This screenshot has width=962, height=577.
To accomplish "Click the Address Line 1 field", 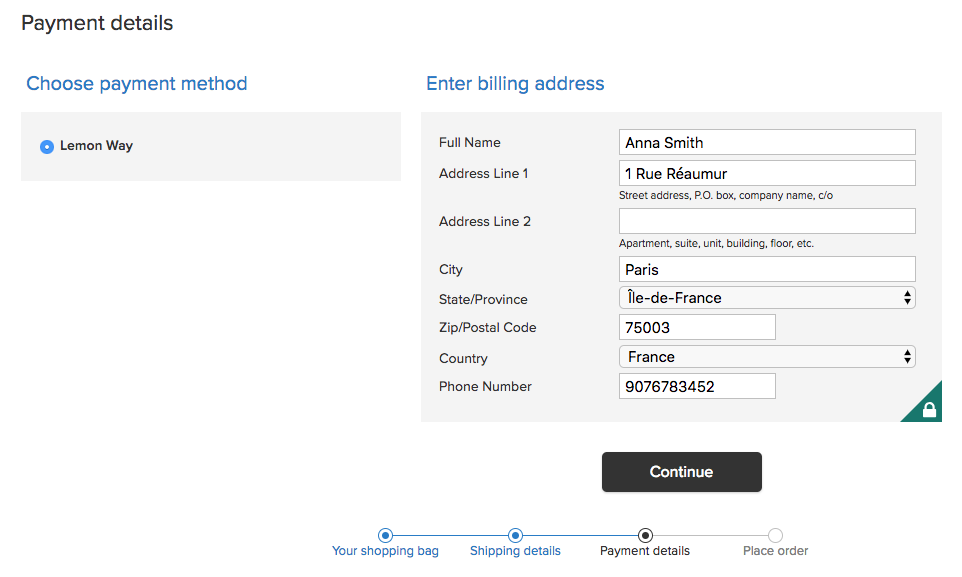I will [767, 173].
